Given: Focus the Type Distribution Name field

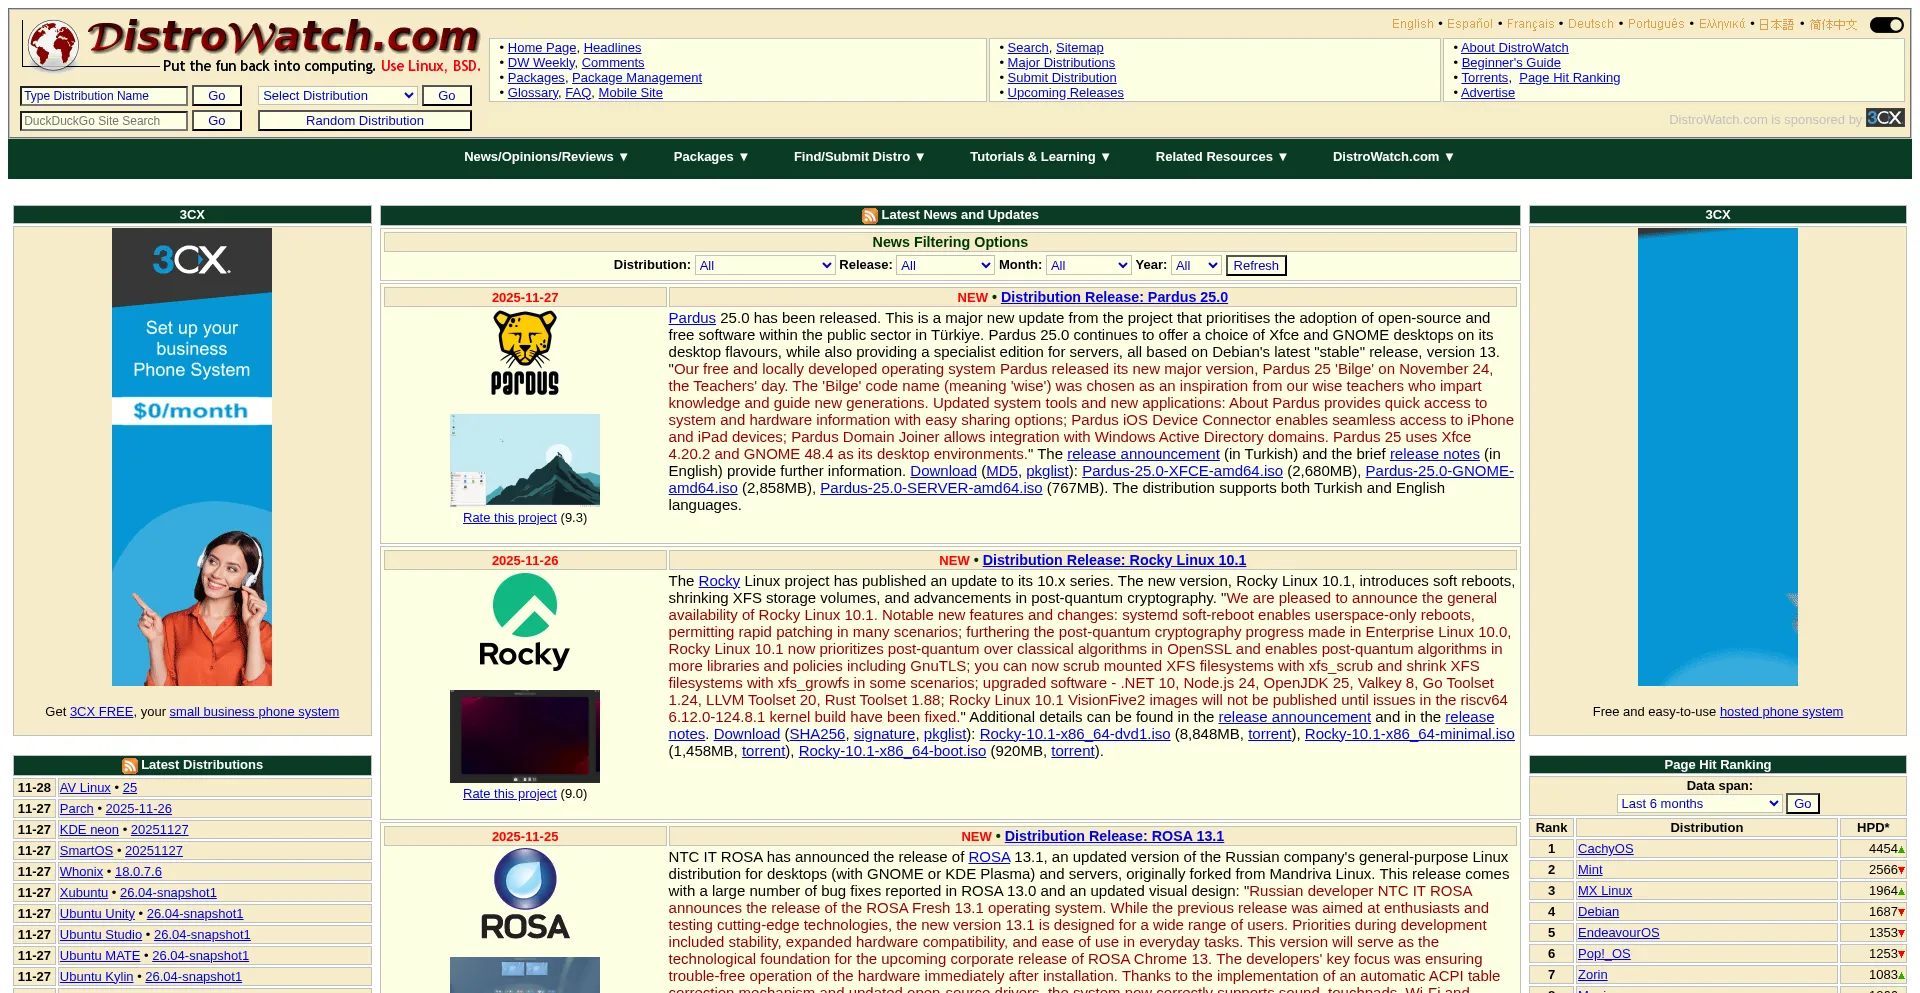Looking at the screenshot, I should tap(103, 96).
